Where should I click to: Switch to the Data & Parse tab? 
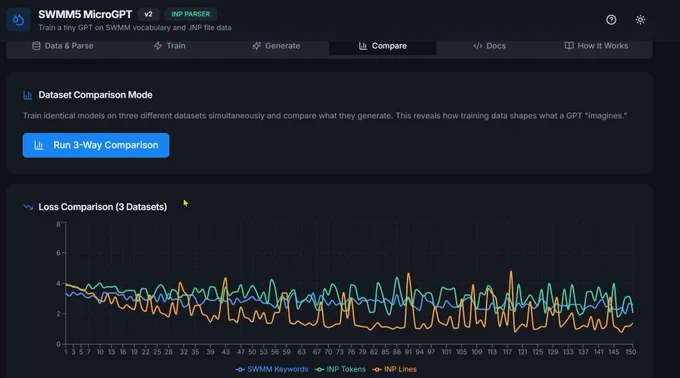point(63,46)
